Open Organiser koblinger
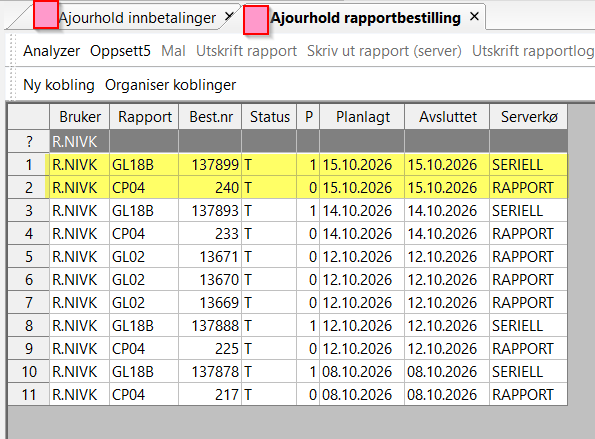Image resolution: width=595 pixels, height=439 pixels. coord(170,85)
